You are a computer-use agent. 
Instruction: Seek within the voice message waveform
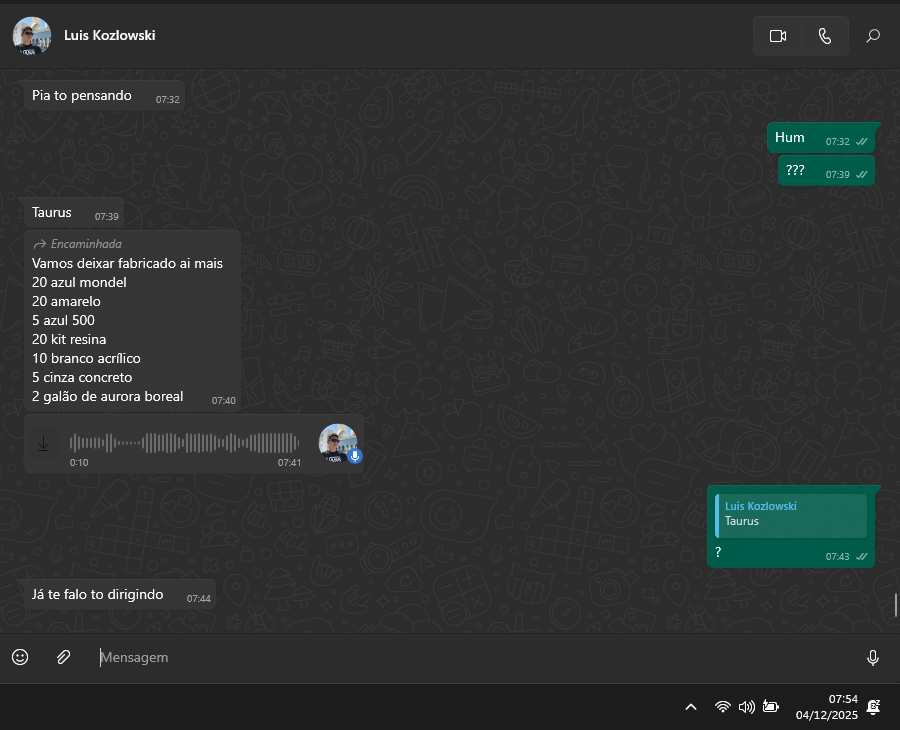[x=184, y=443]
